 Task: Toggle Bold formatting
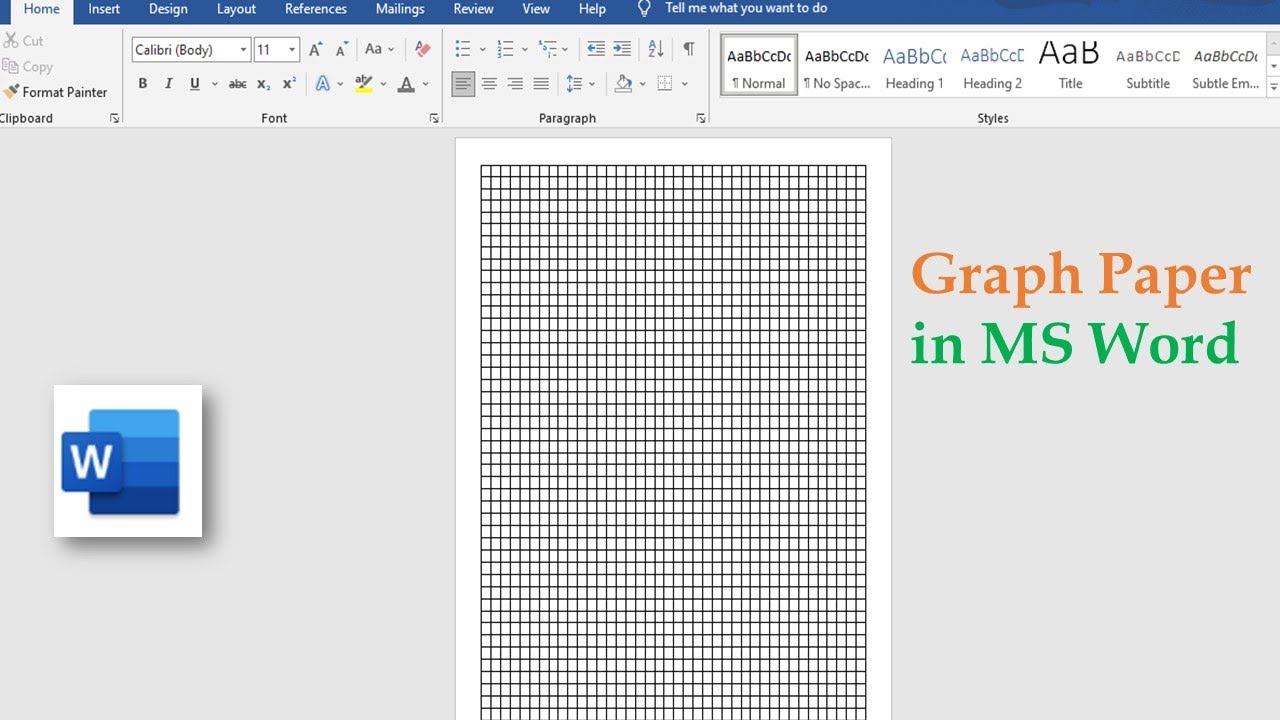click(142, 84)
